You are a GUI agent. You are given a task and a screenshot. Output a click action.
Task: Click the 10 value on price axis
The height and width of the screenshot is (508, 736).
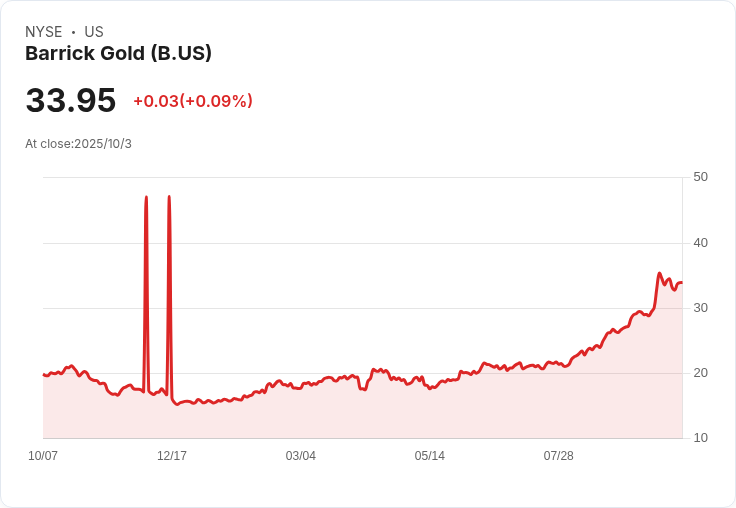click(700, 438)
